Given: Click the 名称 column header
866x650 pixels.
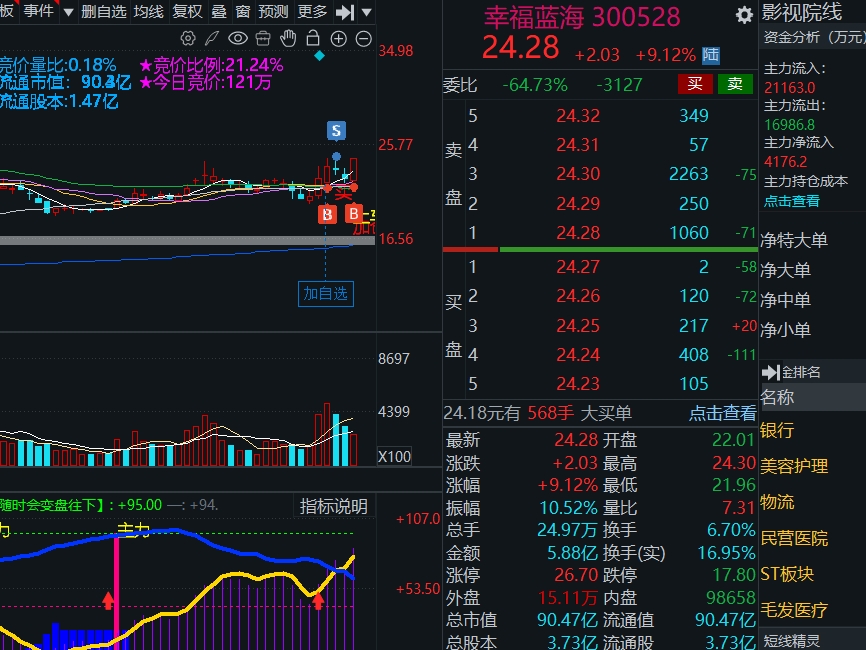Looking at the screenshot, I should 777,397.
